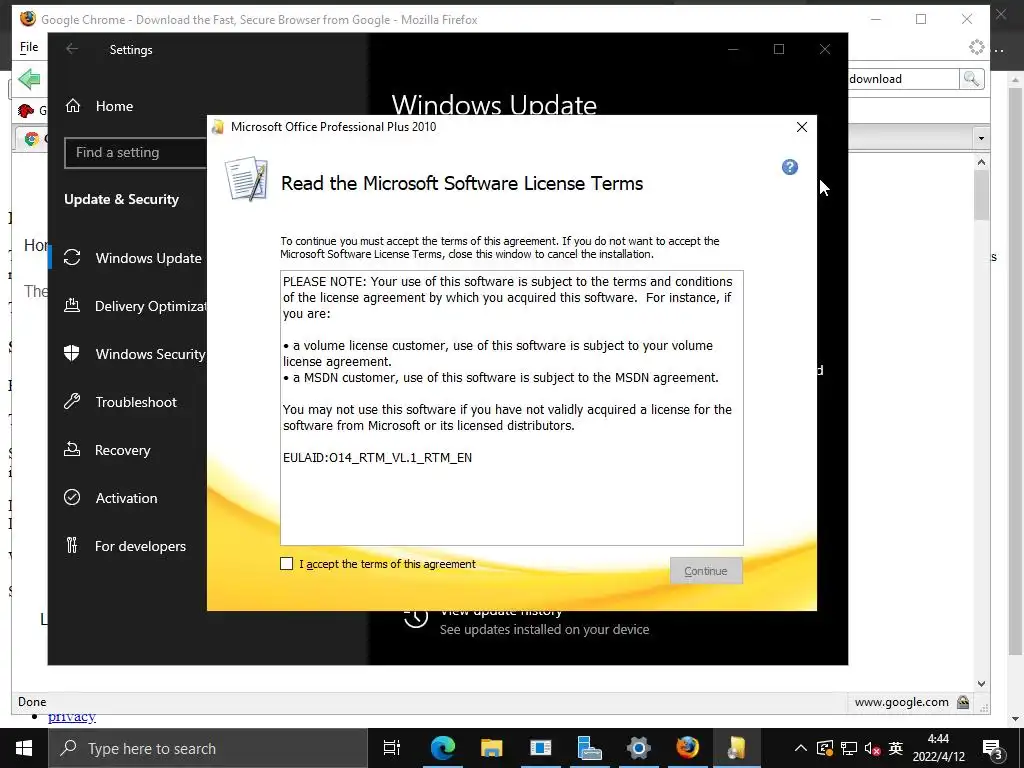The width and height of the screenshot is (1024, 768).
Task: Click the Troubleshoot wrench icon
Action: 72,401
